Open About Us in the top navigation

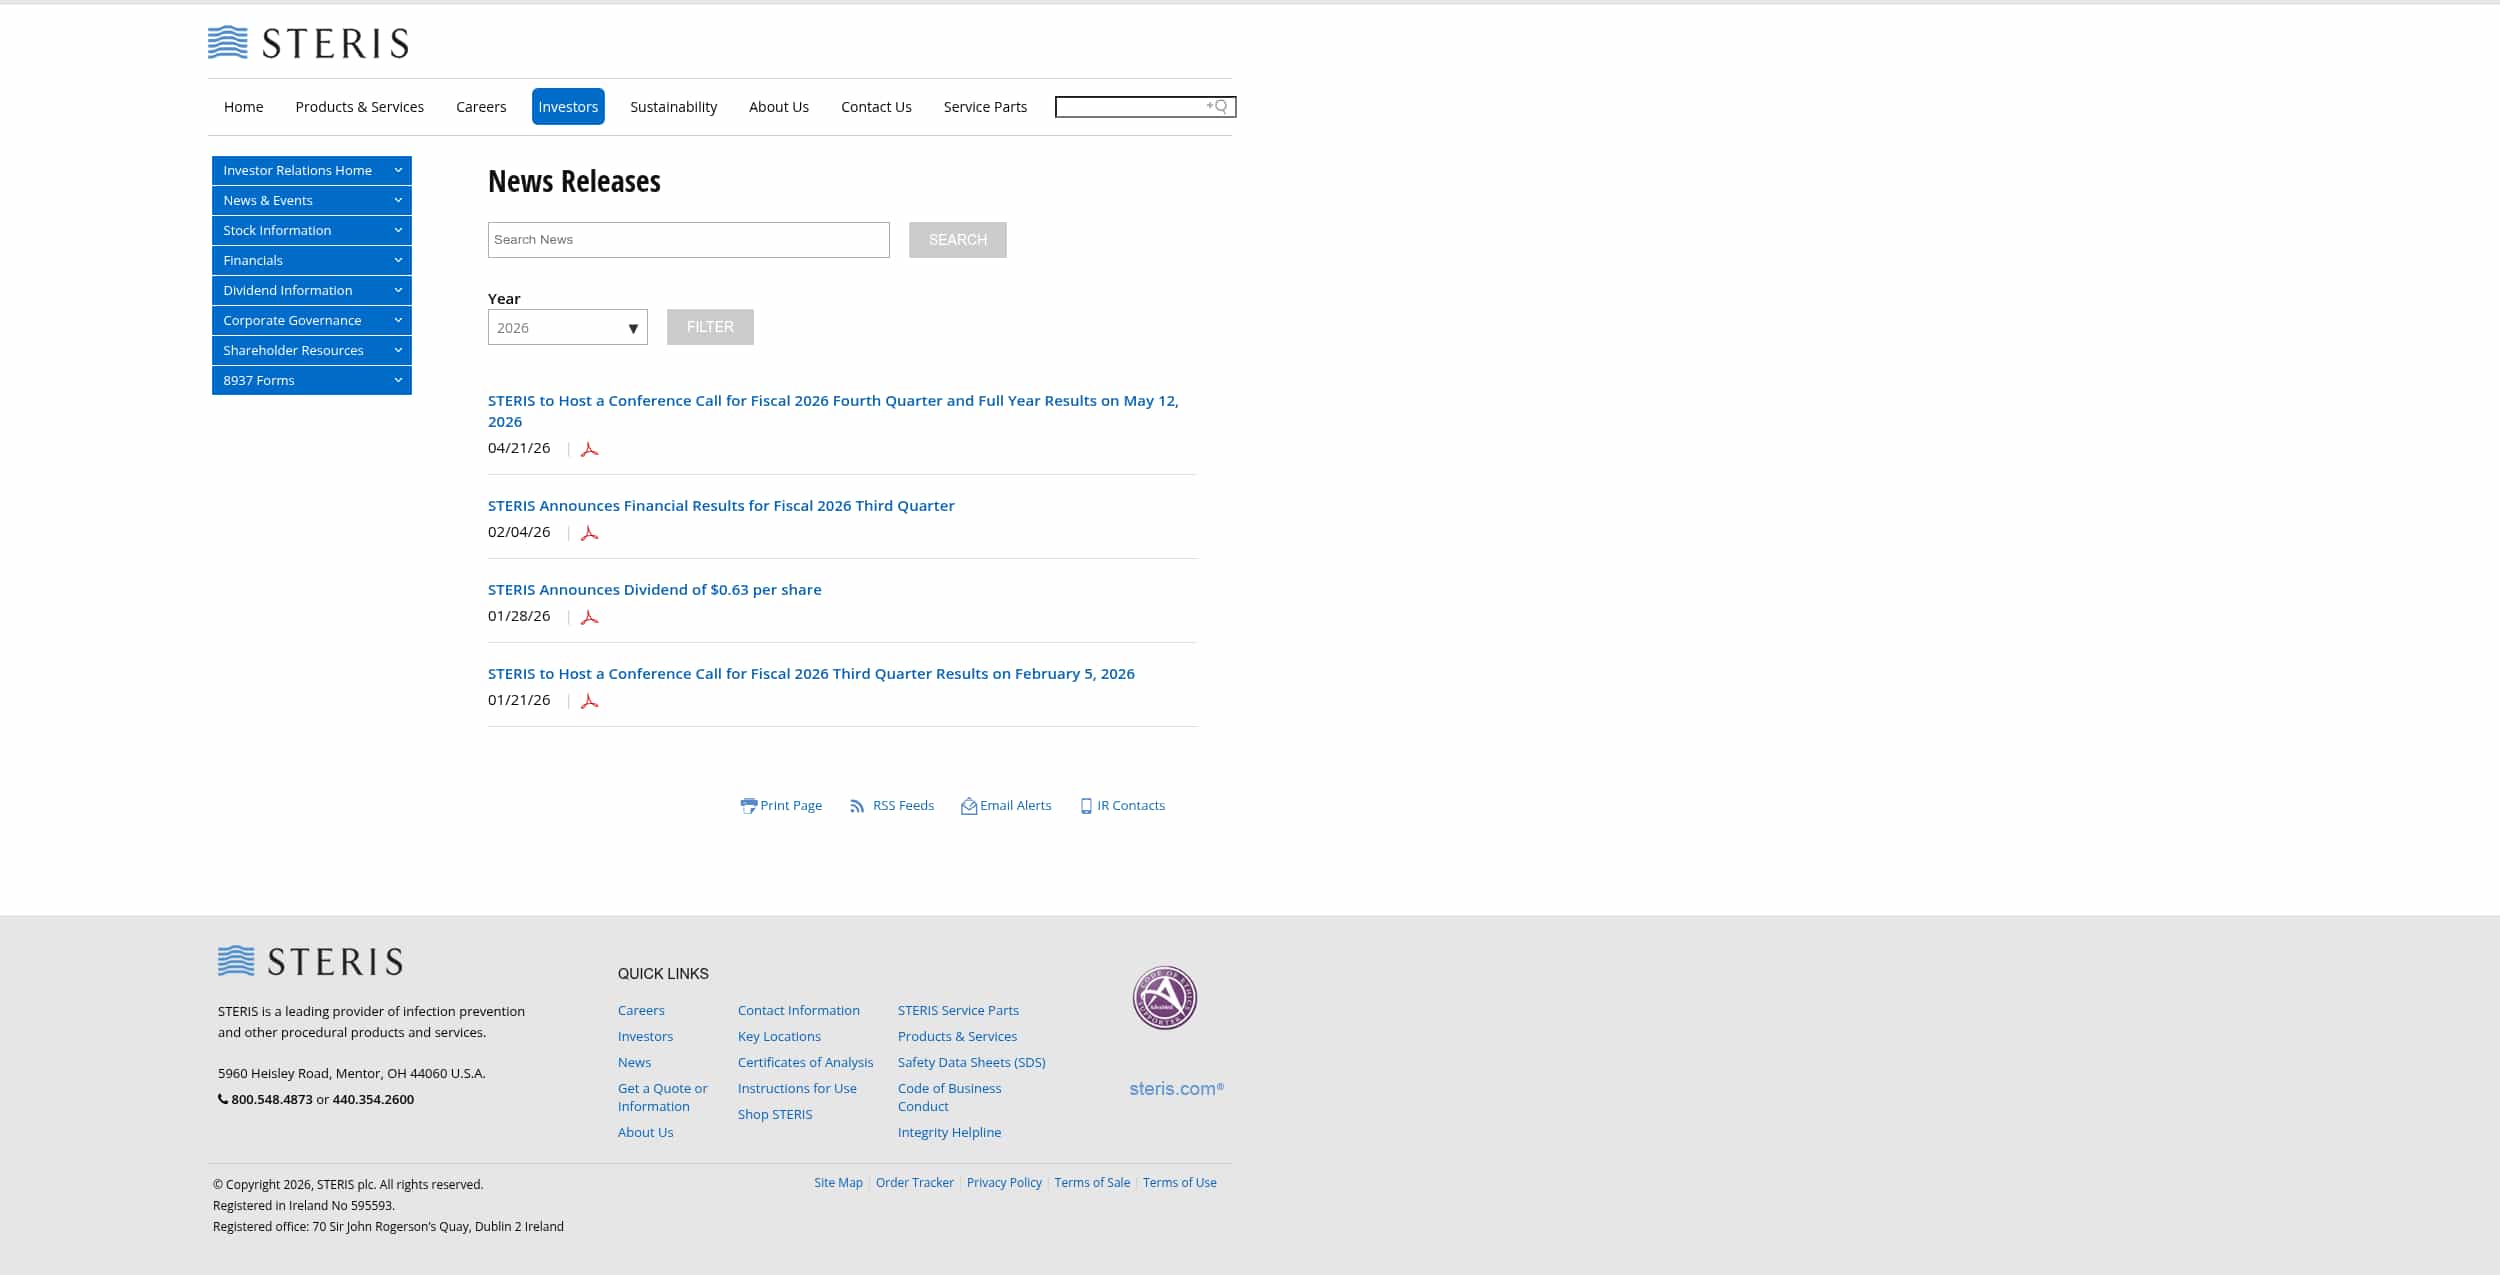[x=779, y=107]
